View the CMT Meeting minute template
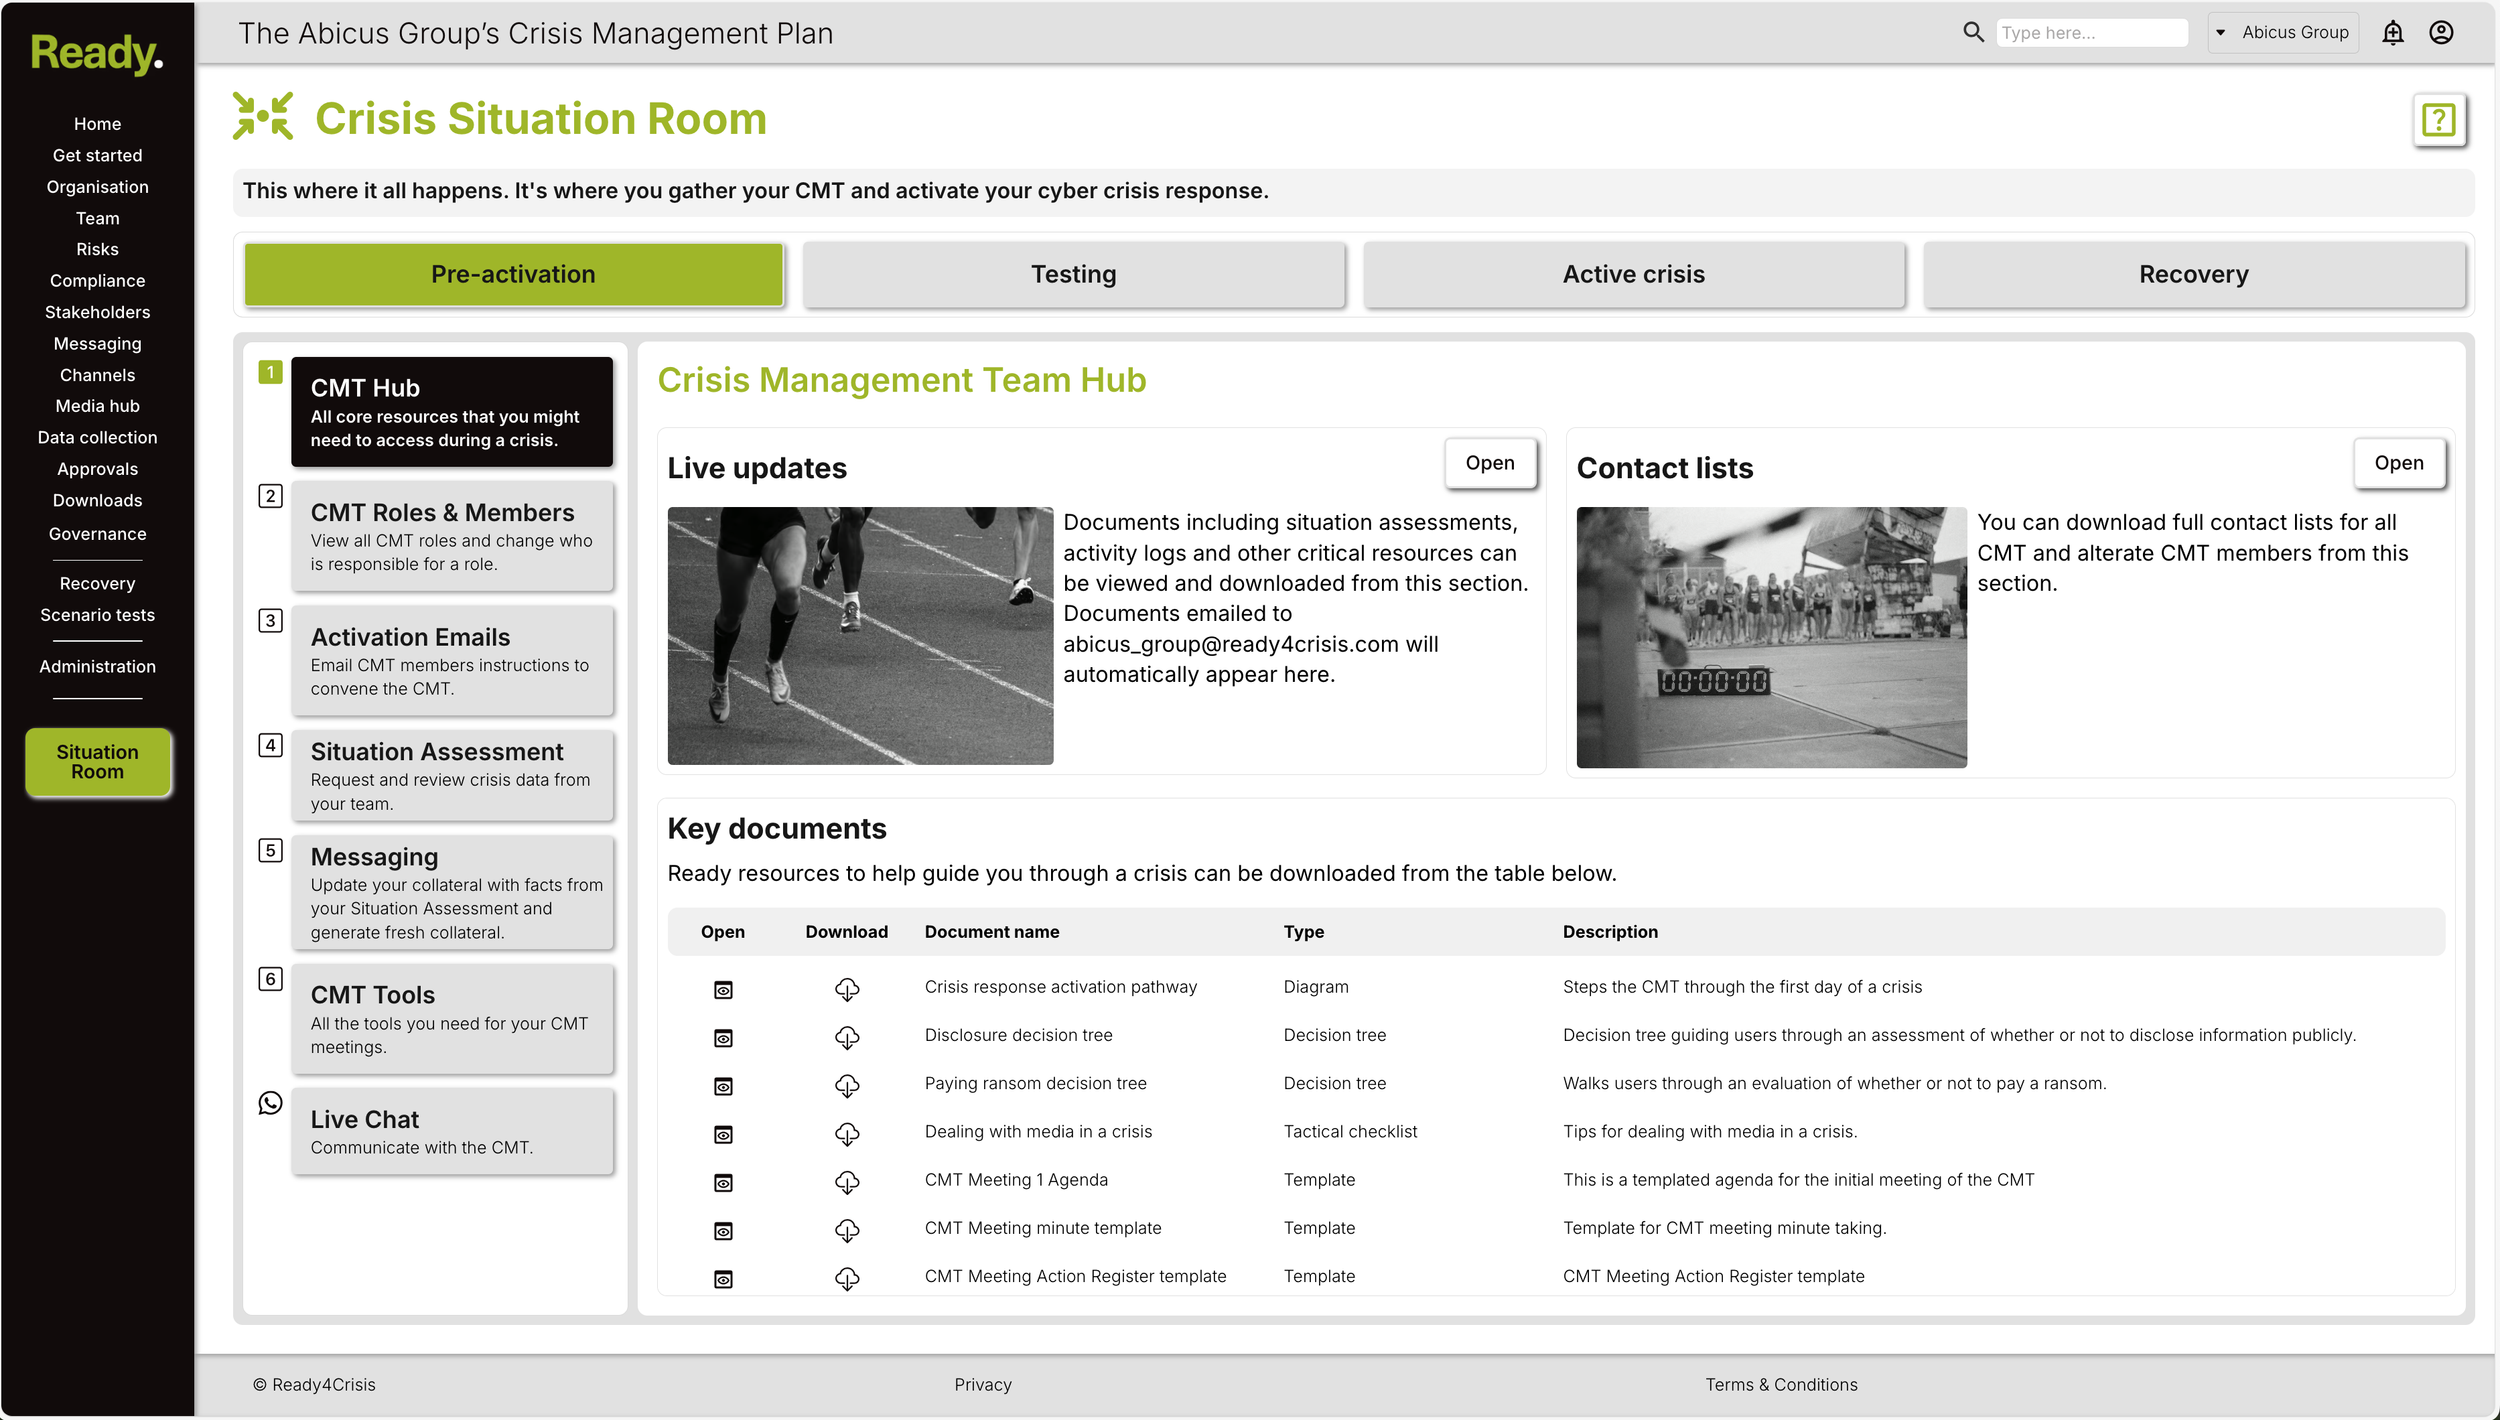Image resolution: width=2500 pixels, height=1420 pixels. 723,1231
